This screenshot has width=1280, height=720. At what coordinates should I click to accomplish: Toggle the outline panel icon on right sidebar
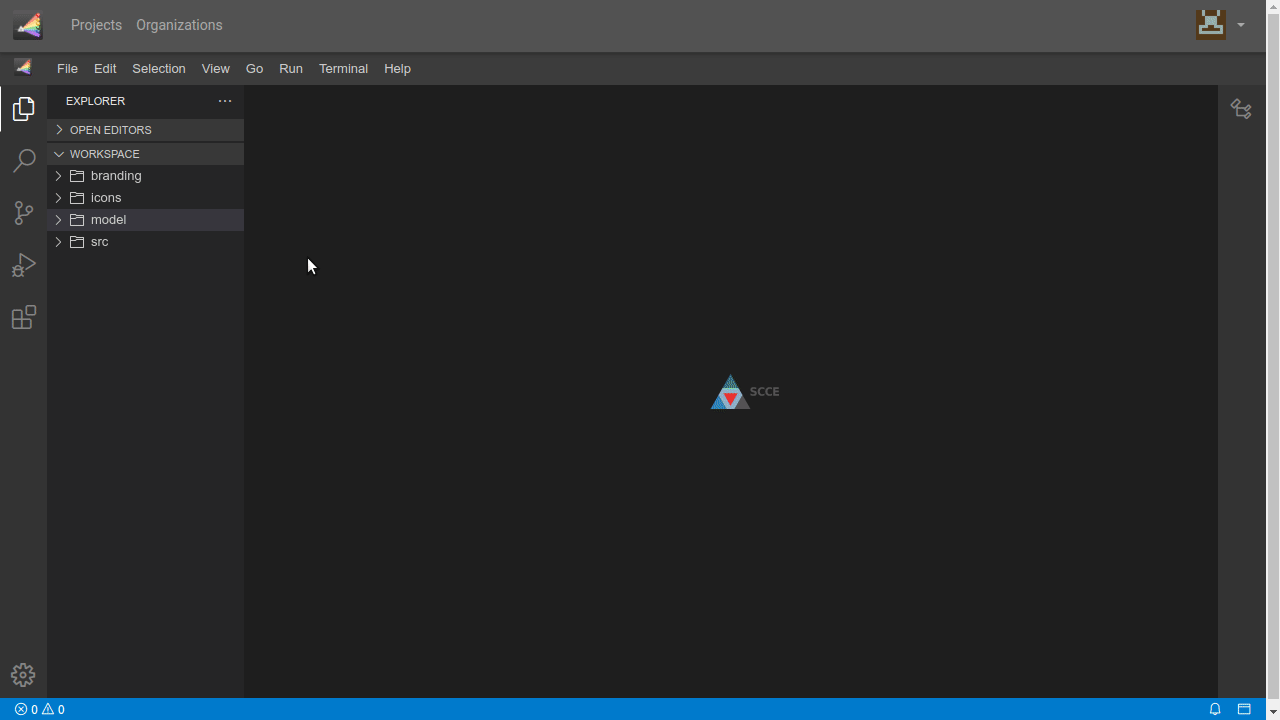pos(1241,109)
